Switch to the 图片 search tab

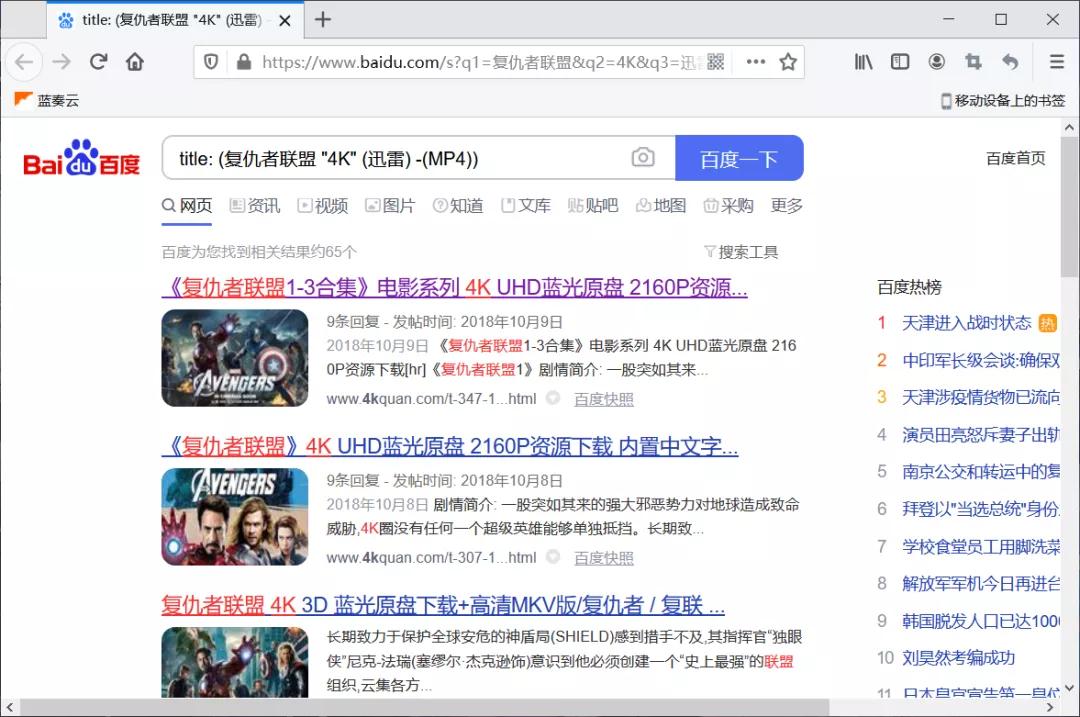(389, 206)
